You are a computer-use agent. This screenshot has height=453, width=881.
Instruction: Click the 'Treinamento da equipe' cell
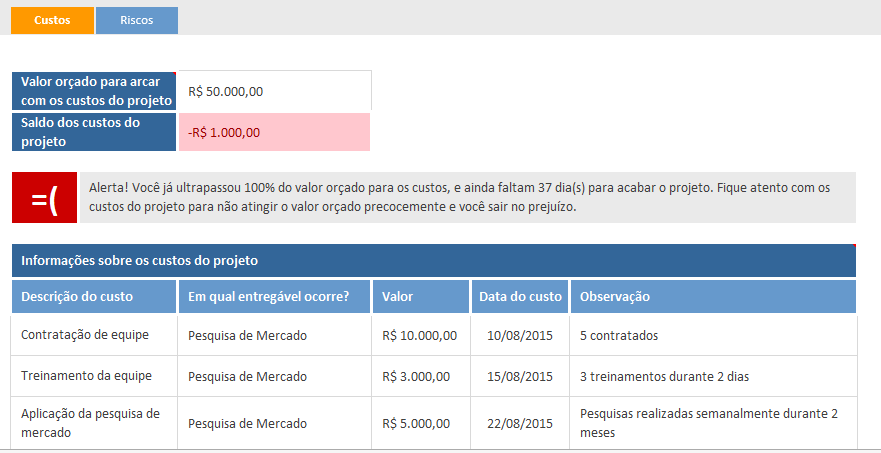pos(94,377)
